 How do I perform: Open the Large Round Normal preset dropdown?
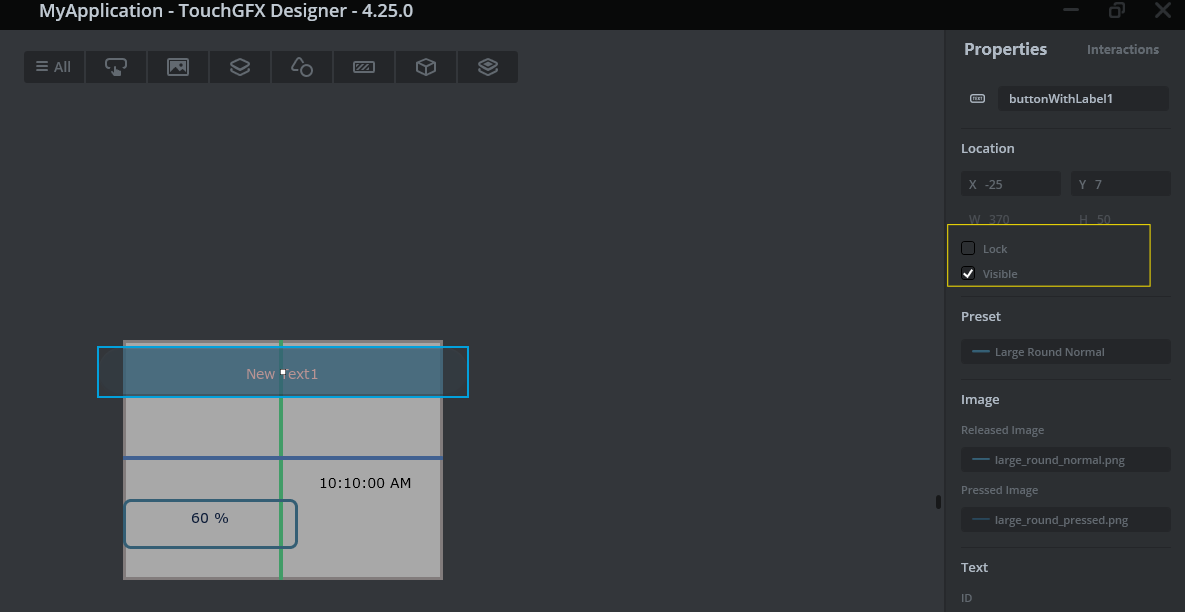pyautogui.click(x=1065, y=351)
